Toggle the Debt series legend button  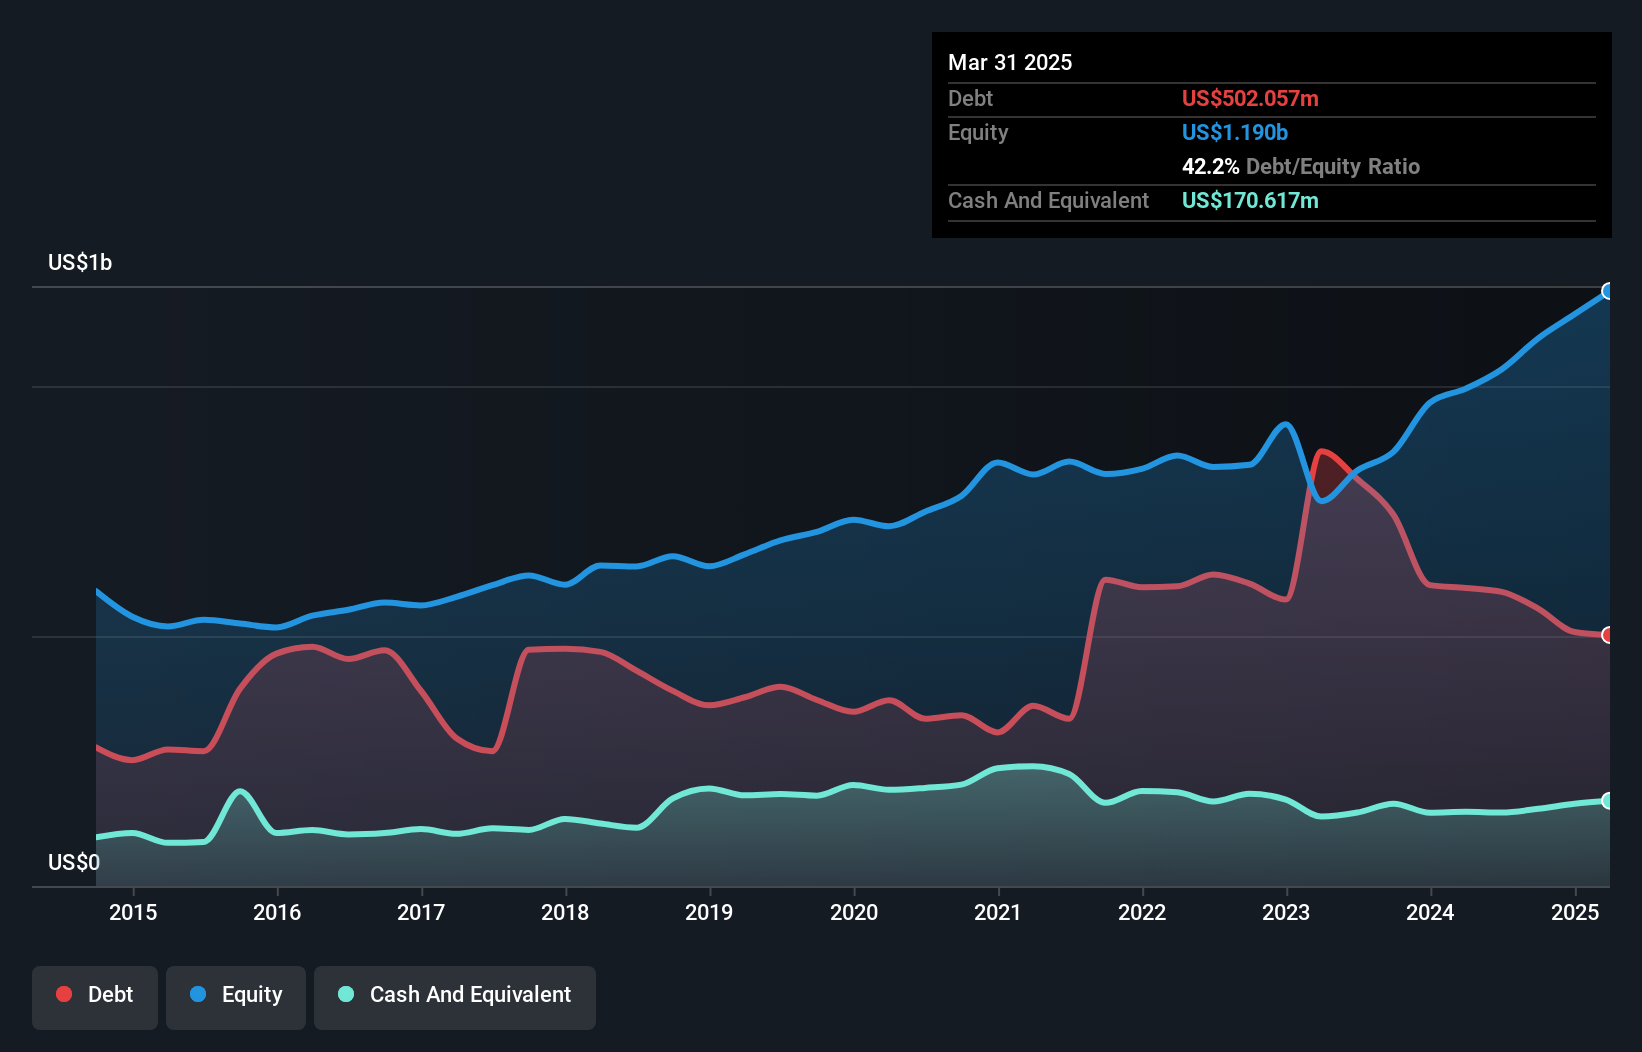click(x=95, y=997)
